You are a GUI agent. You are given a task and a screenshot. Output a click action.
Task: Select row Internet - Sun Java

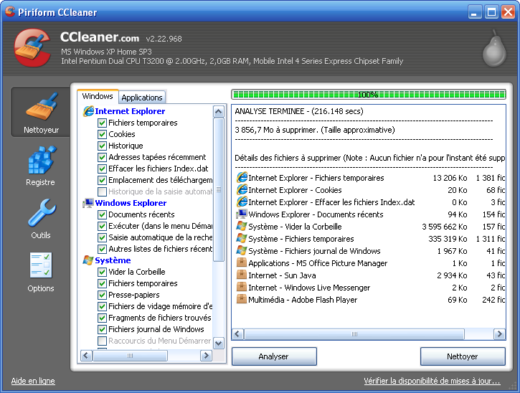coord(369,275)
